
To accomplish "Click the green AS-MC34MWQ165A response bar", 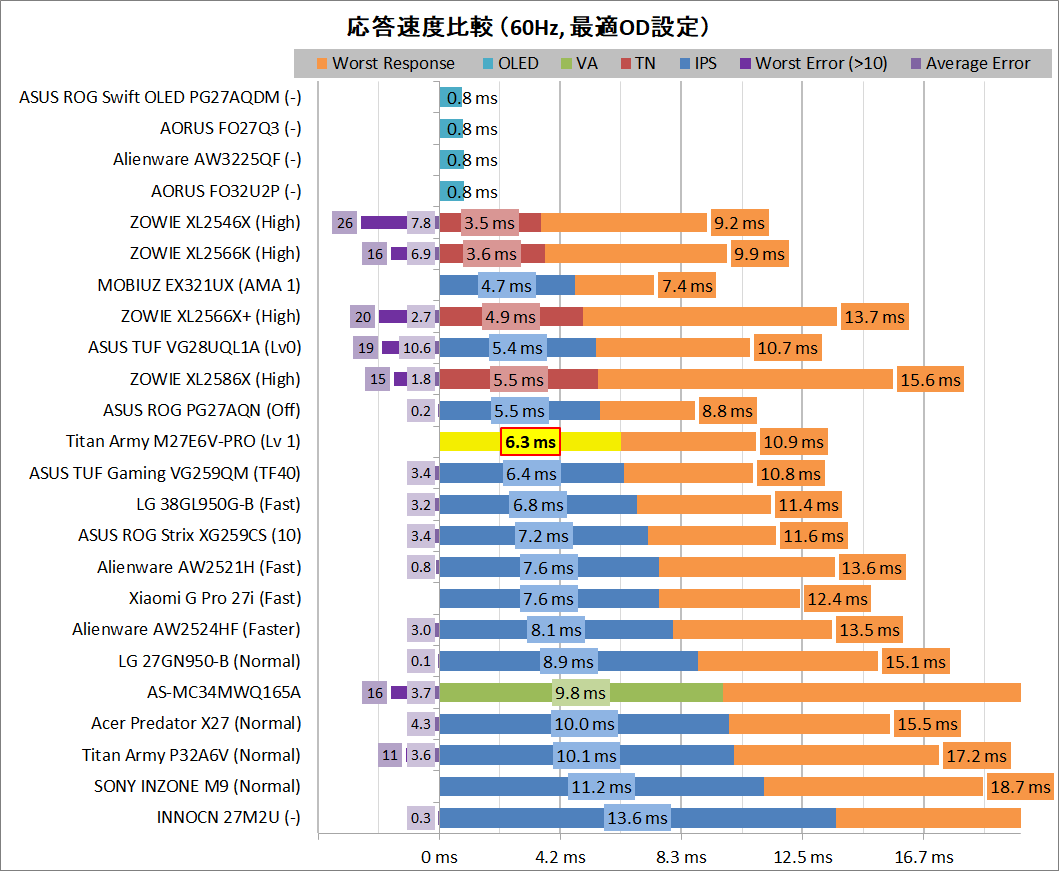I will click(x=581, y=693).
